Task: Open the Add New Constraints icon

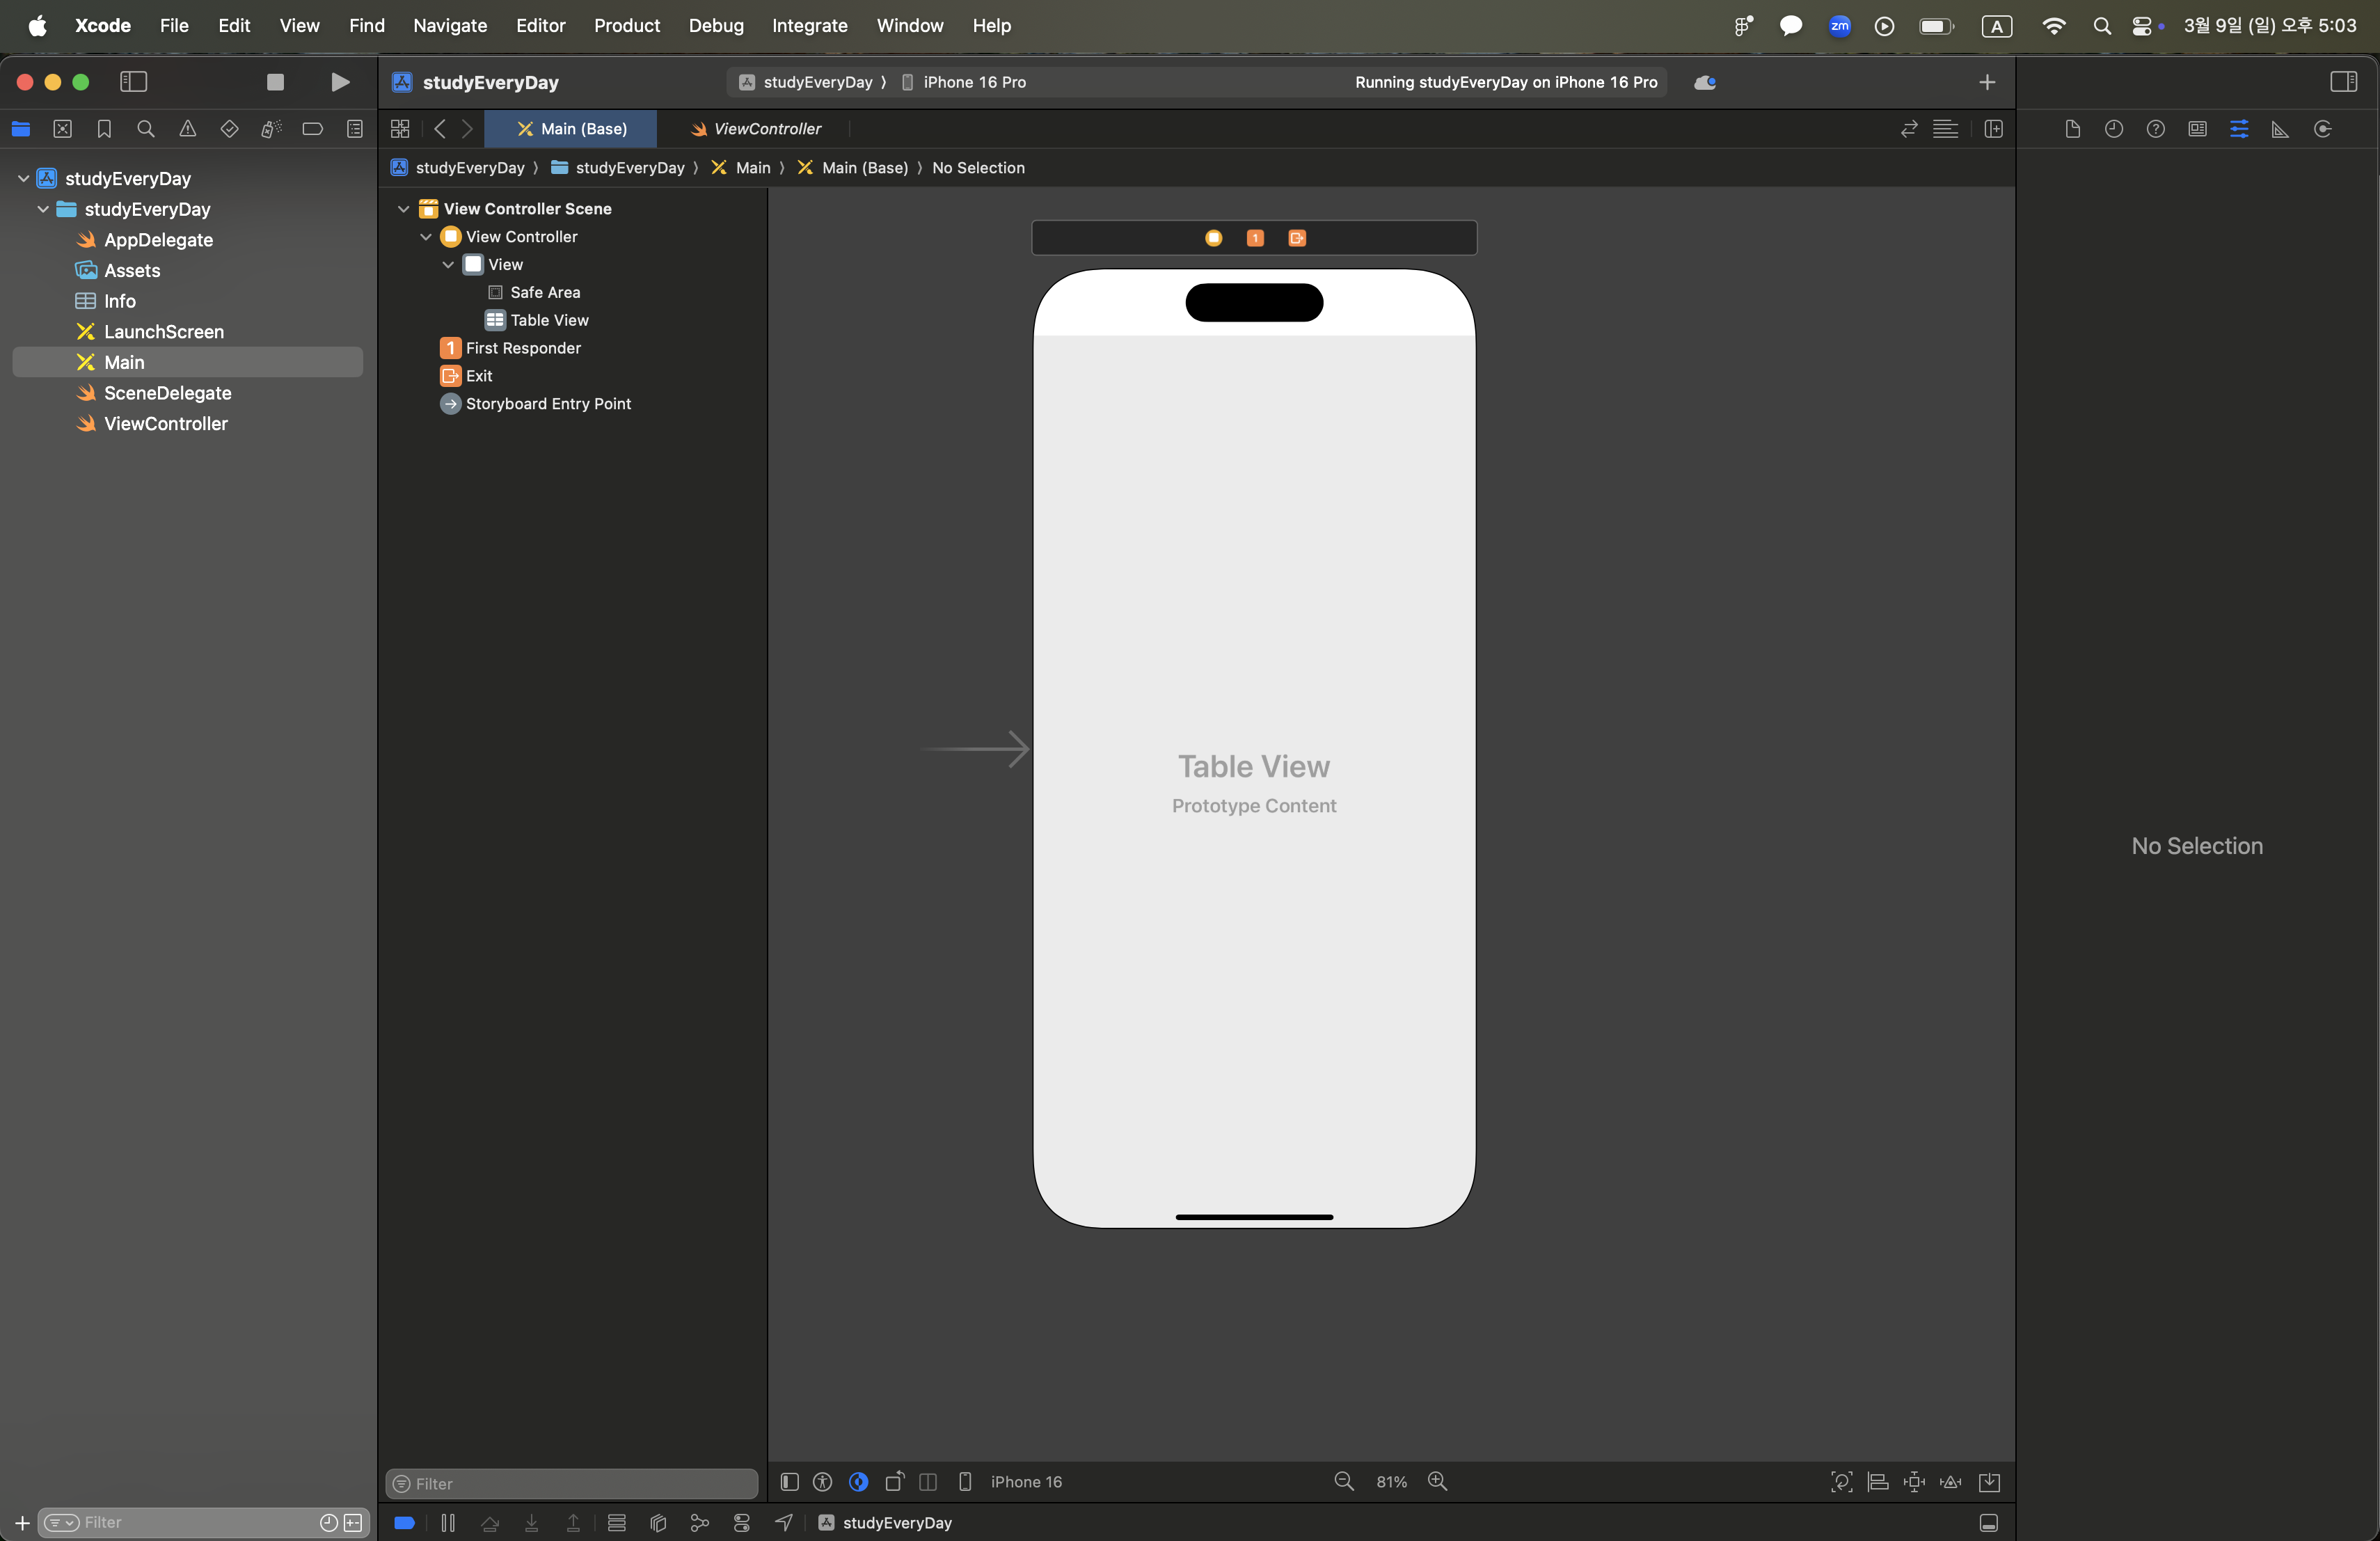Action: [x=1914, y=1481]
